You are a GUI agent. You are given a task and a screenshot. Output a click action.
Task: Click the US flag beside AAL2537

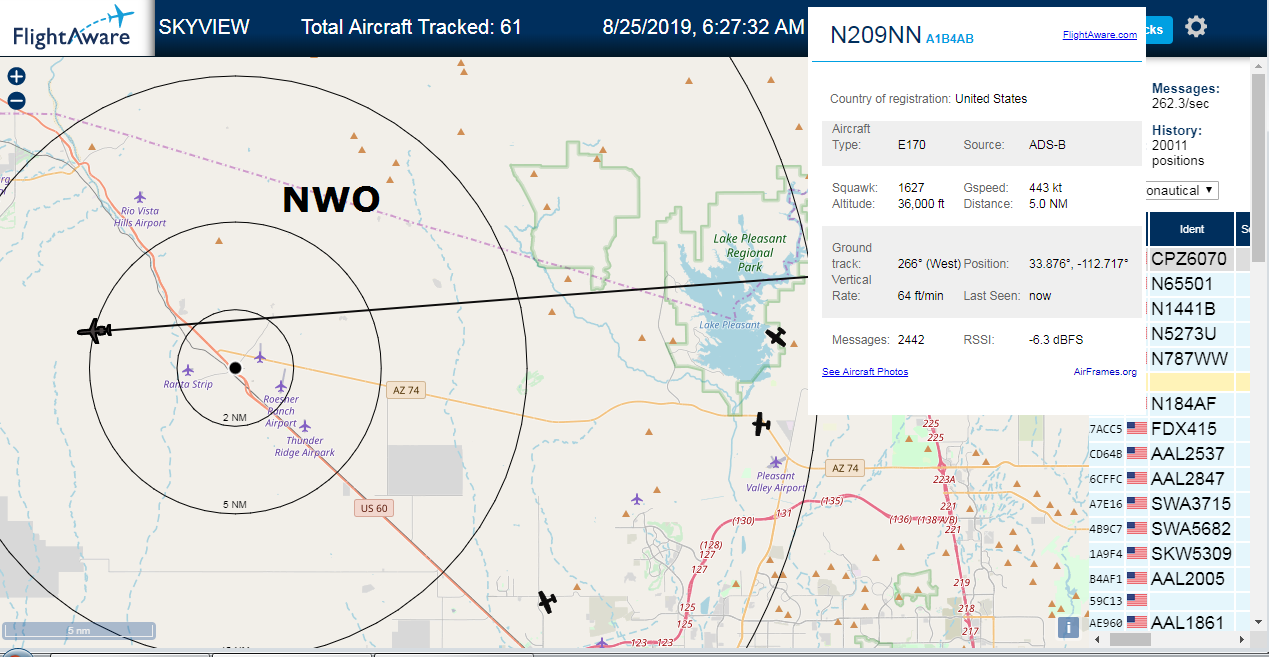1137,453
